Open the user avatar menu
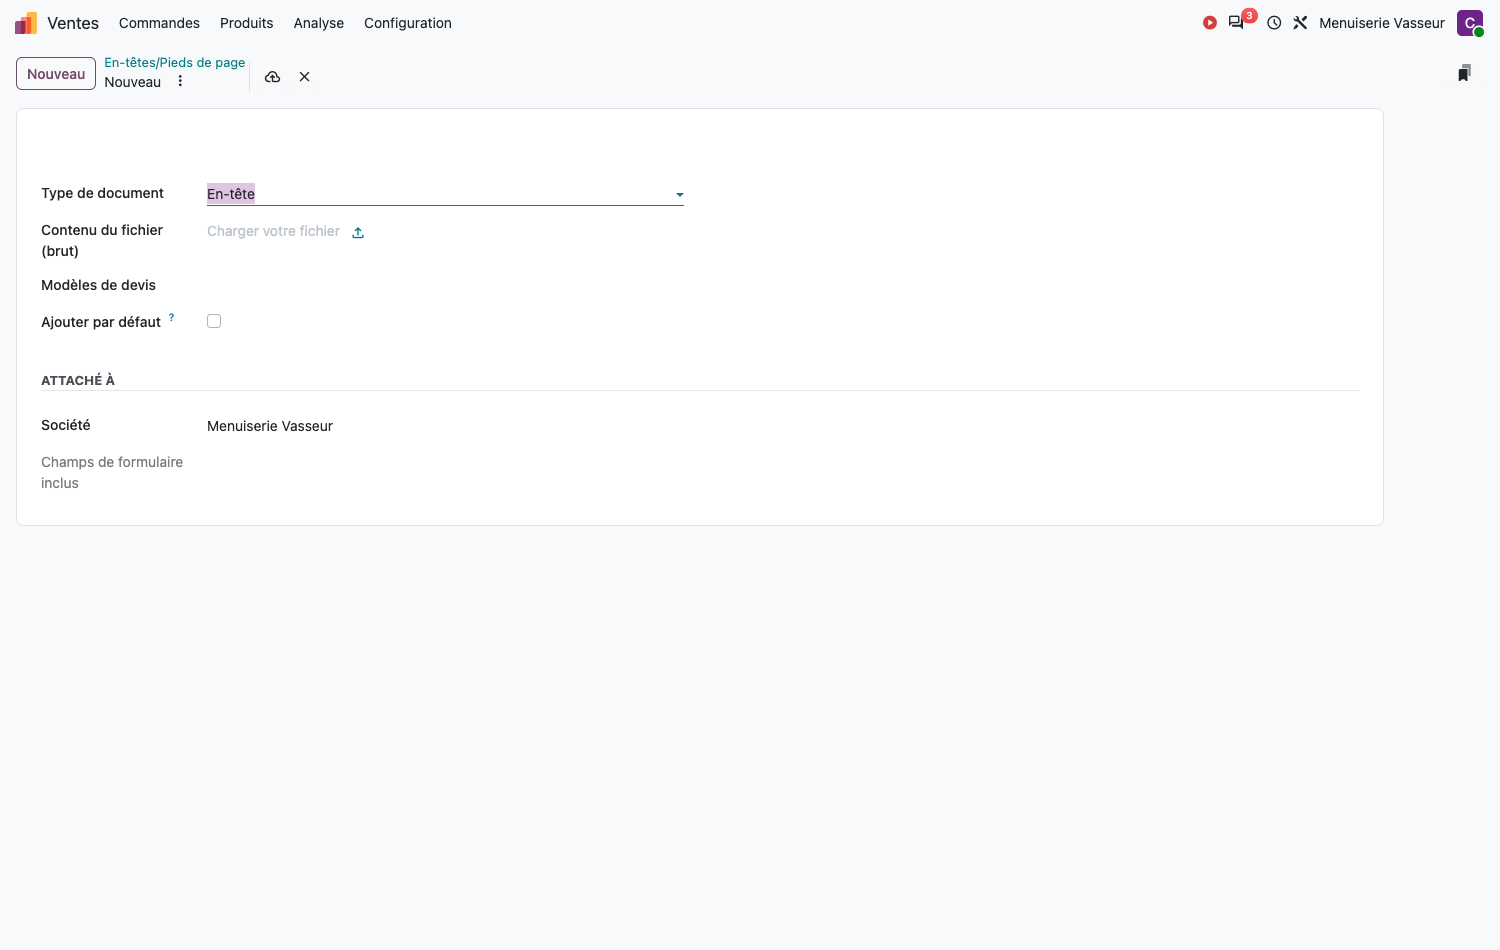This screenshot has width=1500, height=950. pos(1470,23)
